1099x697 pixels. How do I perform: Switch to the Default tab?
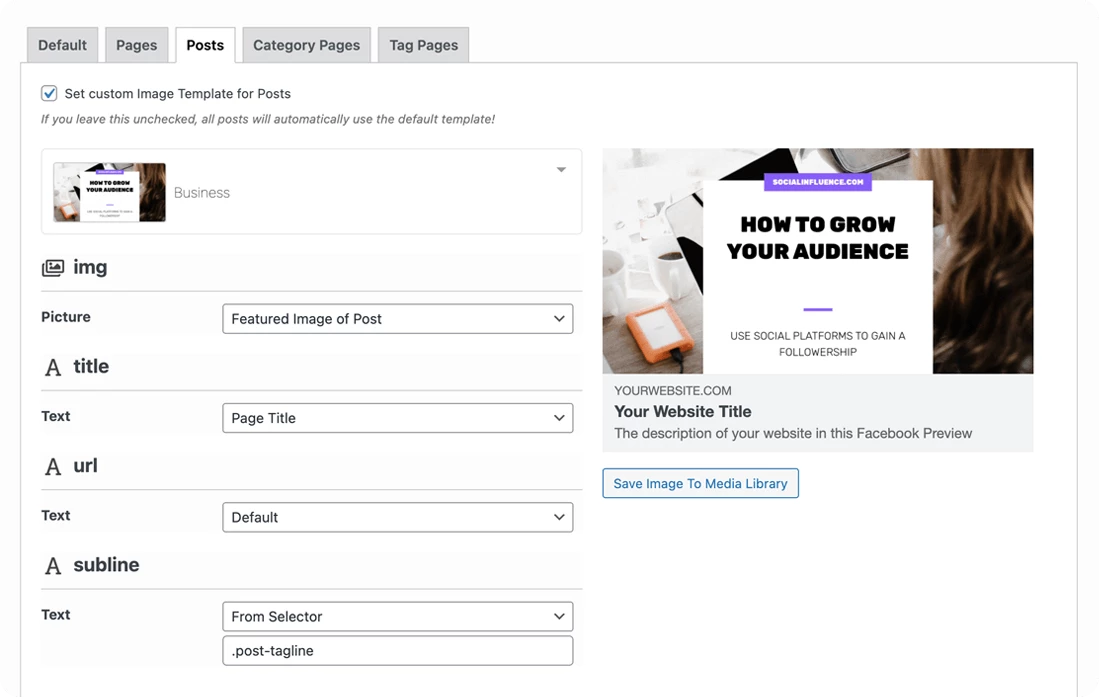[62, 45]
